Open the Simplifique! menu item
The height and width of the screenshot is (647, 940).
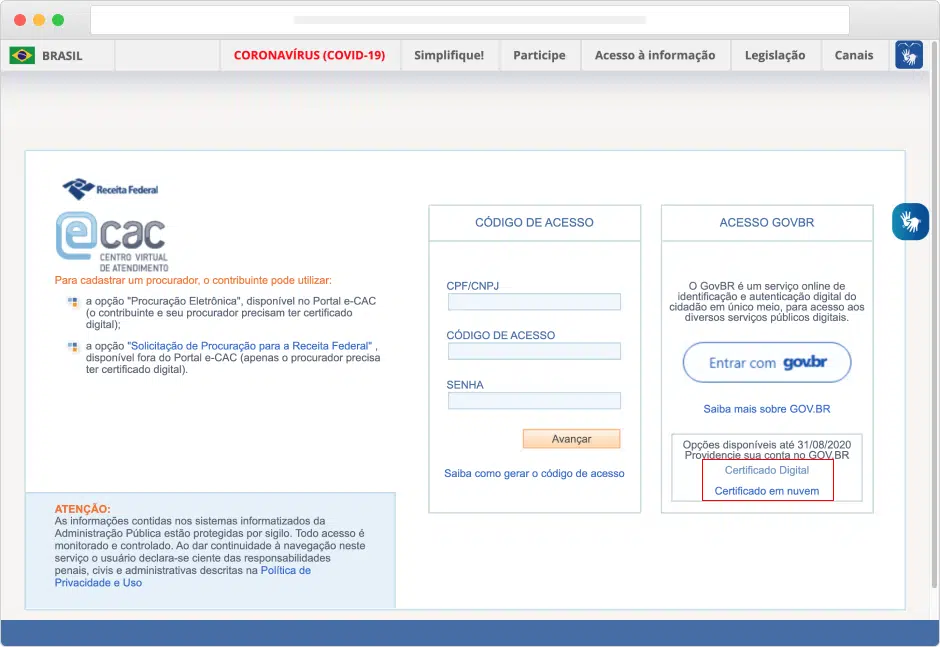click(x=449, y=55)
